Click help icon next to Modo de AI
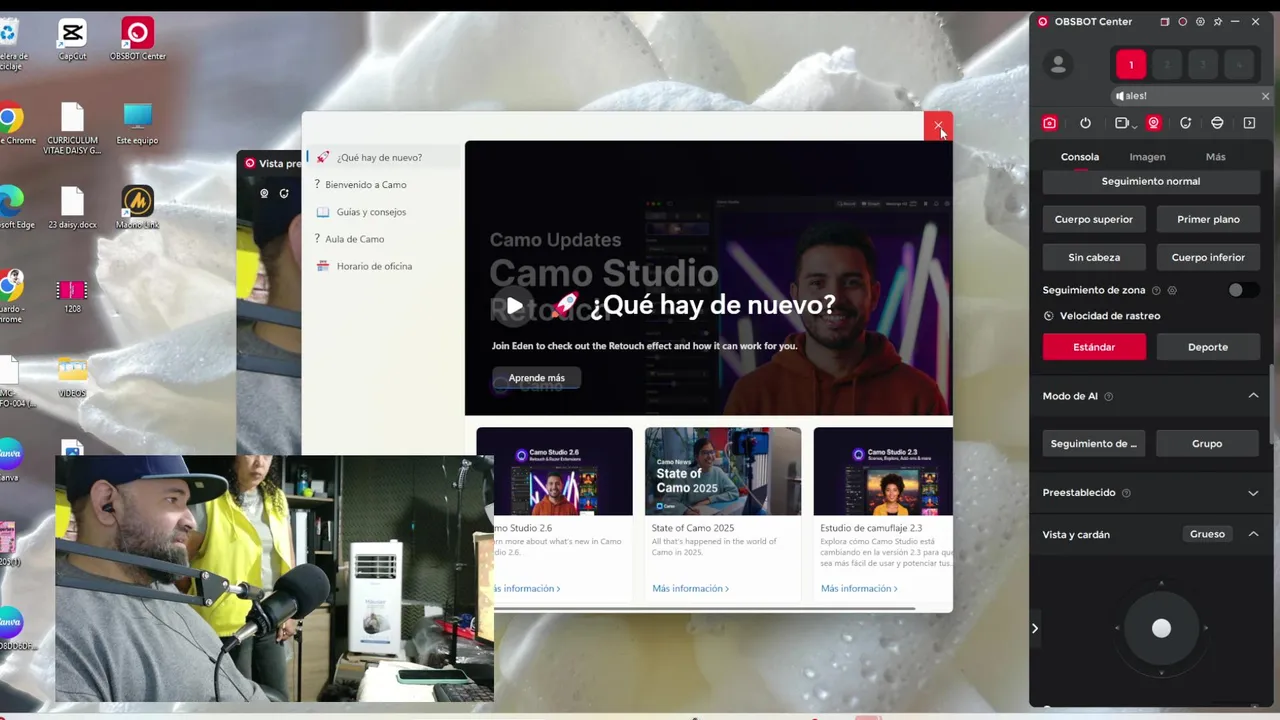 coord(1108,396)
